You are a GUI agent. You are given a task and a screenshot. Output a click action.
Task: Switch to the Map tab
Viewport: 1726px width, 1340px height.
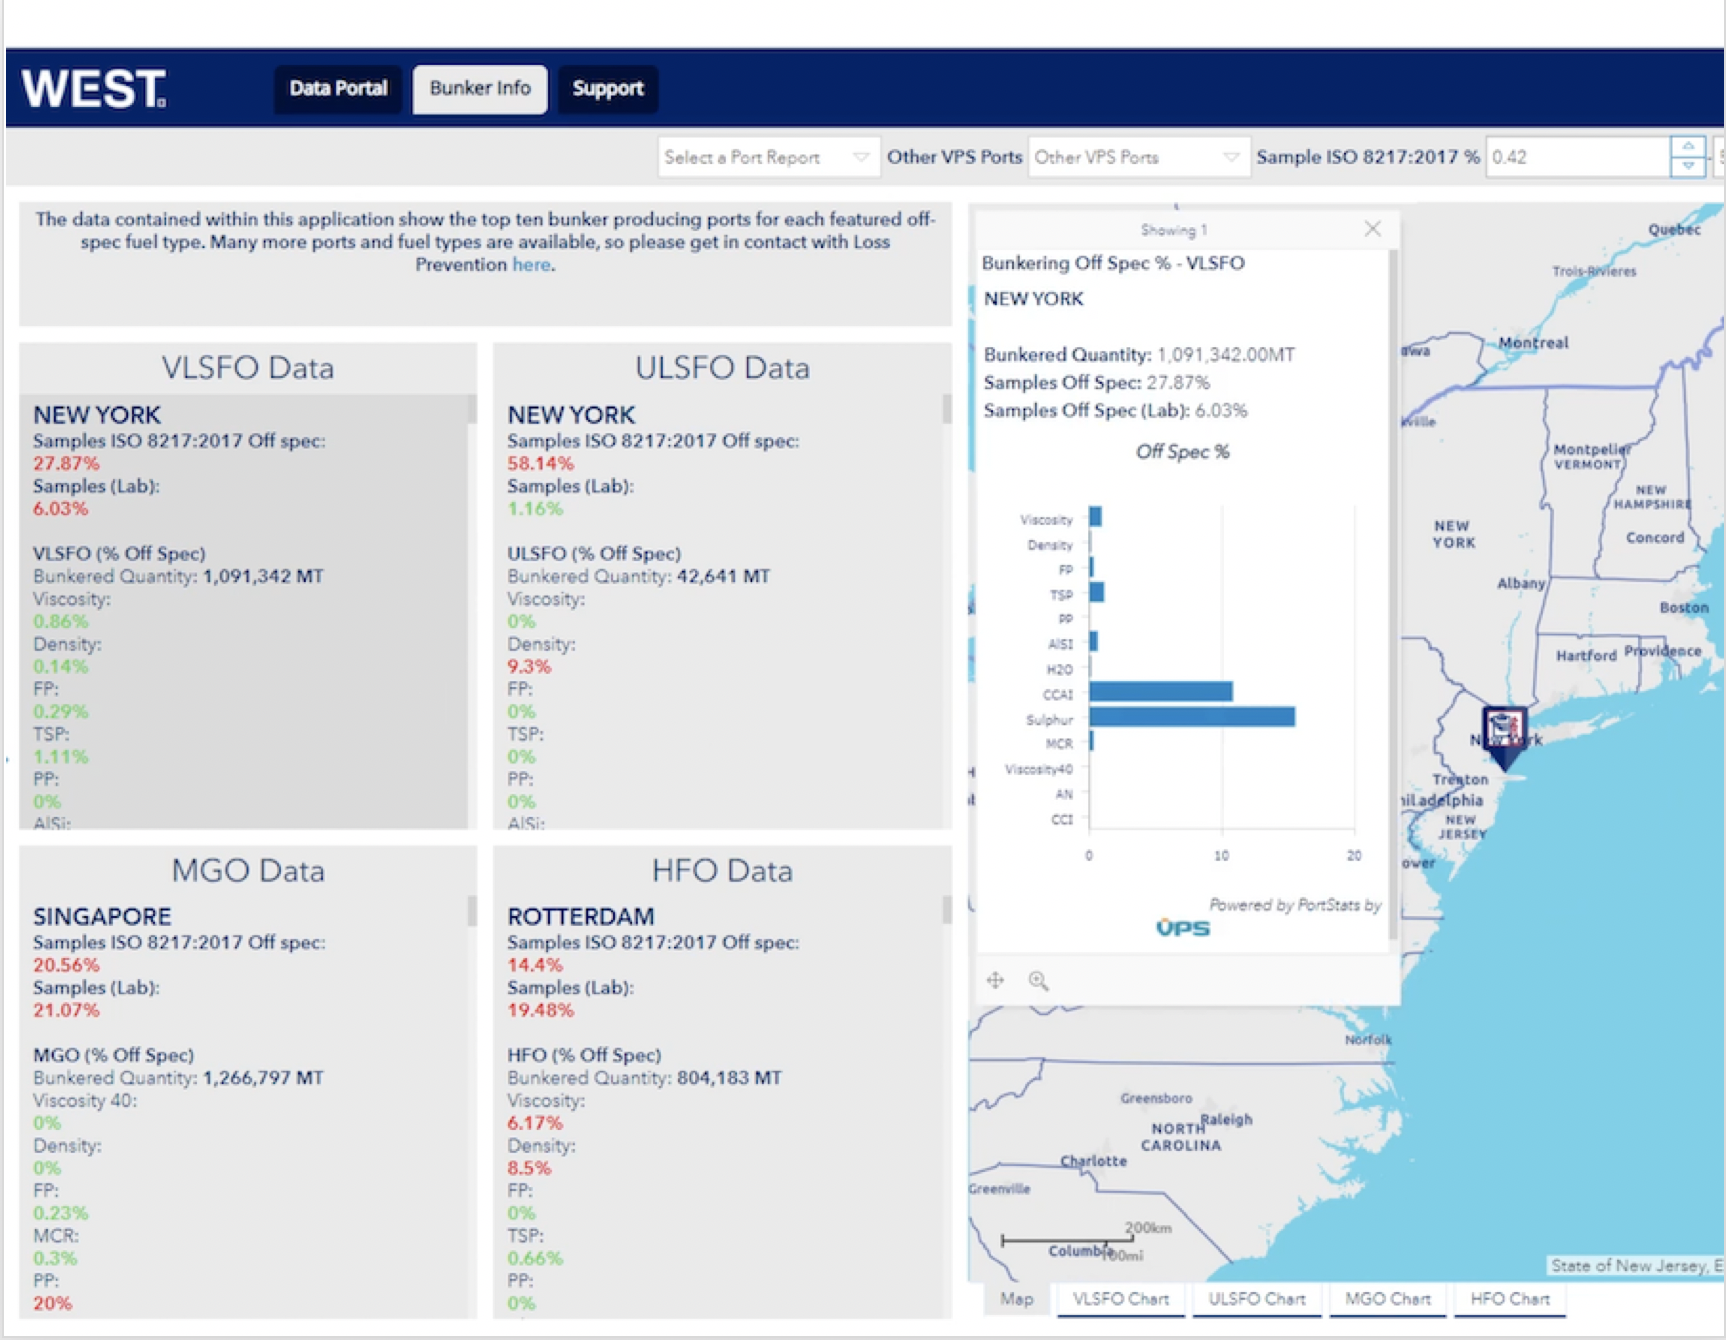pos(1017,1298)
